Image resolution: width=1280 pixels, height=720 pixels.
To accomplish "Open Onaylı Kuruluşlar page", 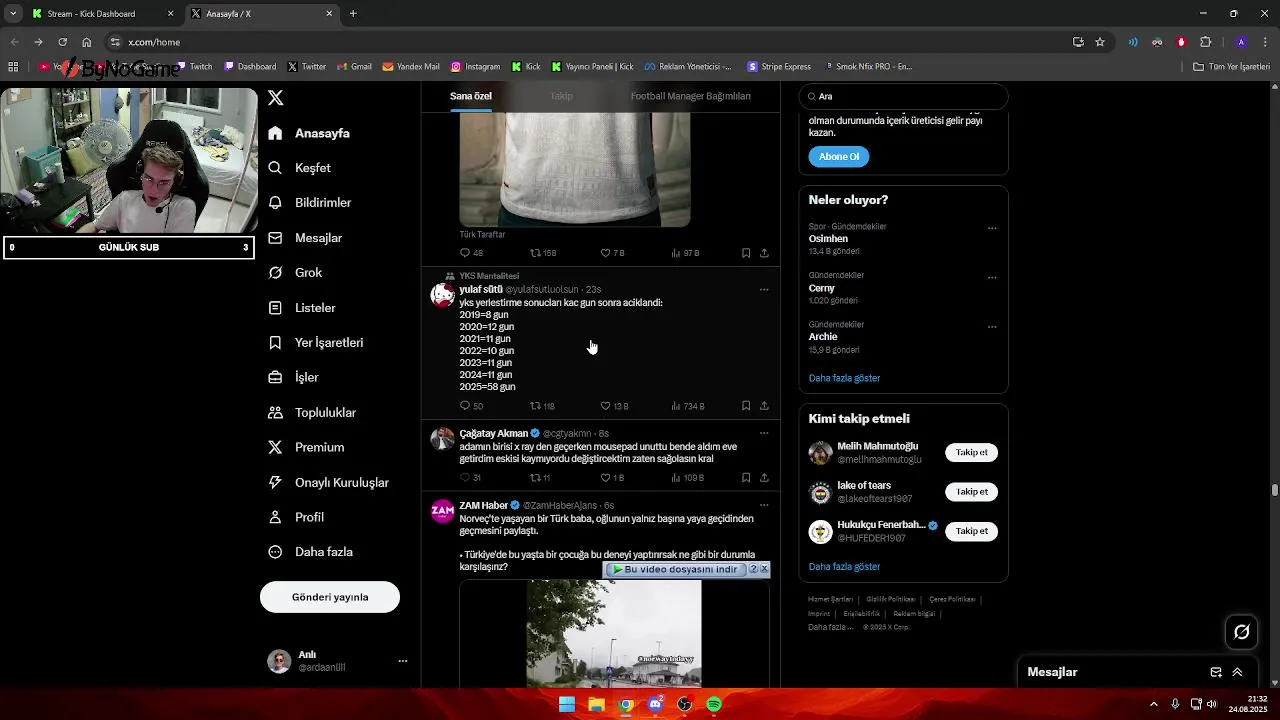I will tap(329, 483).
